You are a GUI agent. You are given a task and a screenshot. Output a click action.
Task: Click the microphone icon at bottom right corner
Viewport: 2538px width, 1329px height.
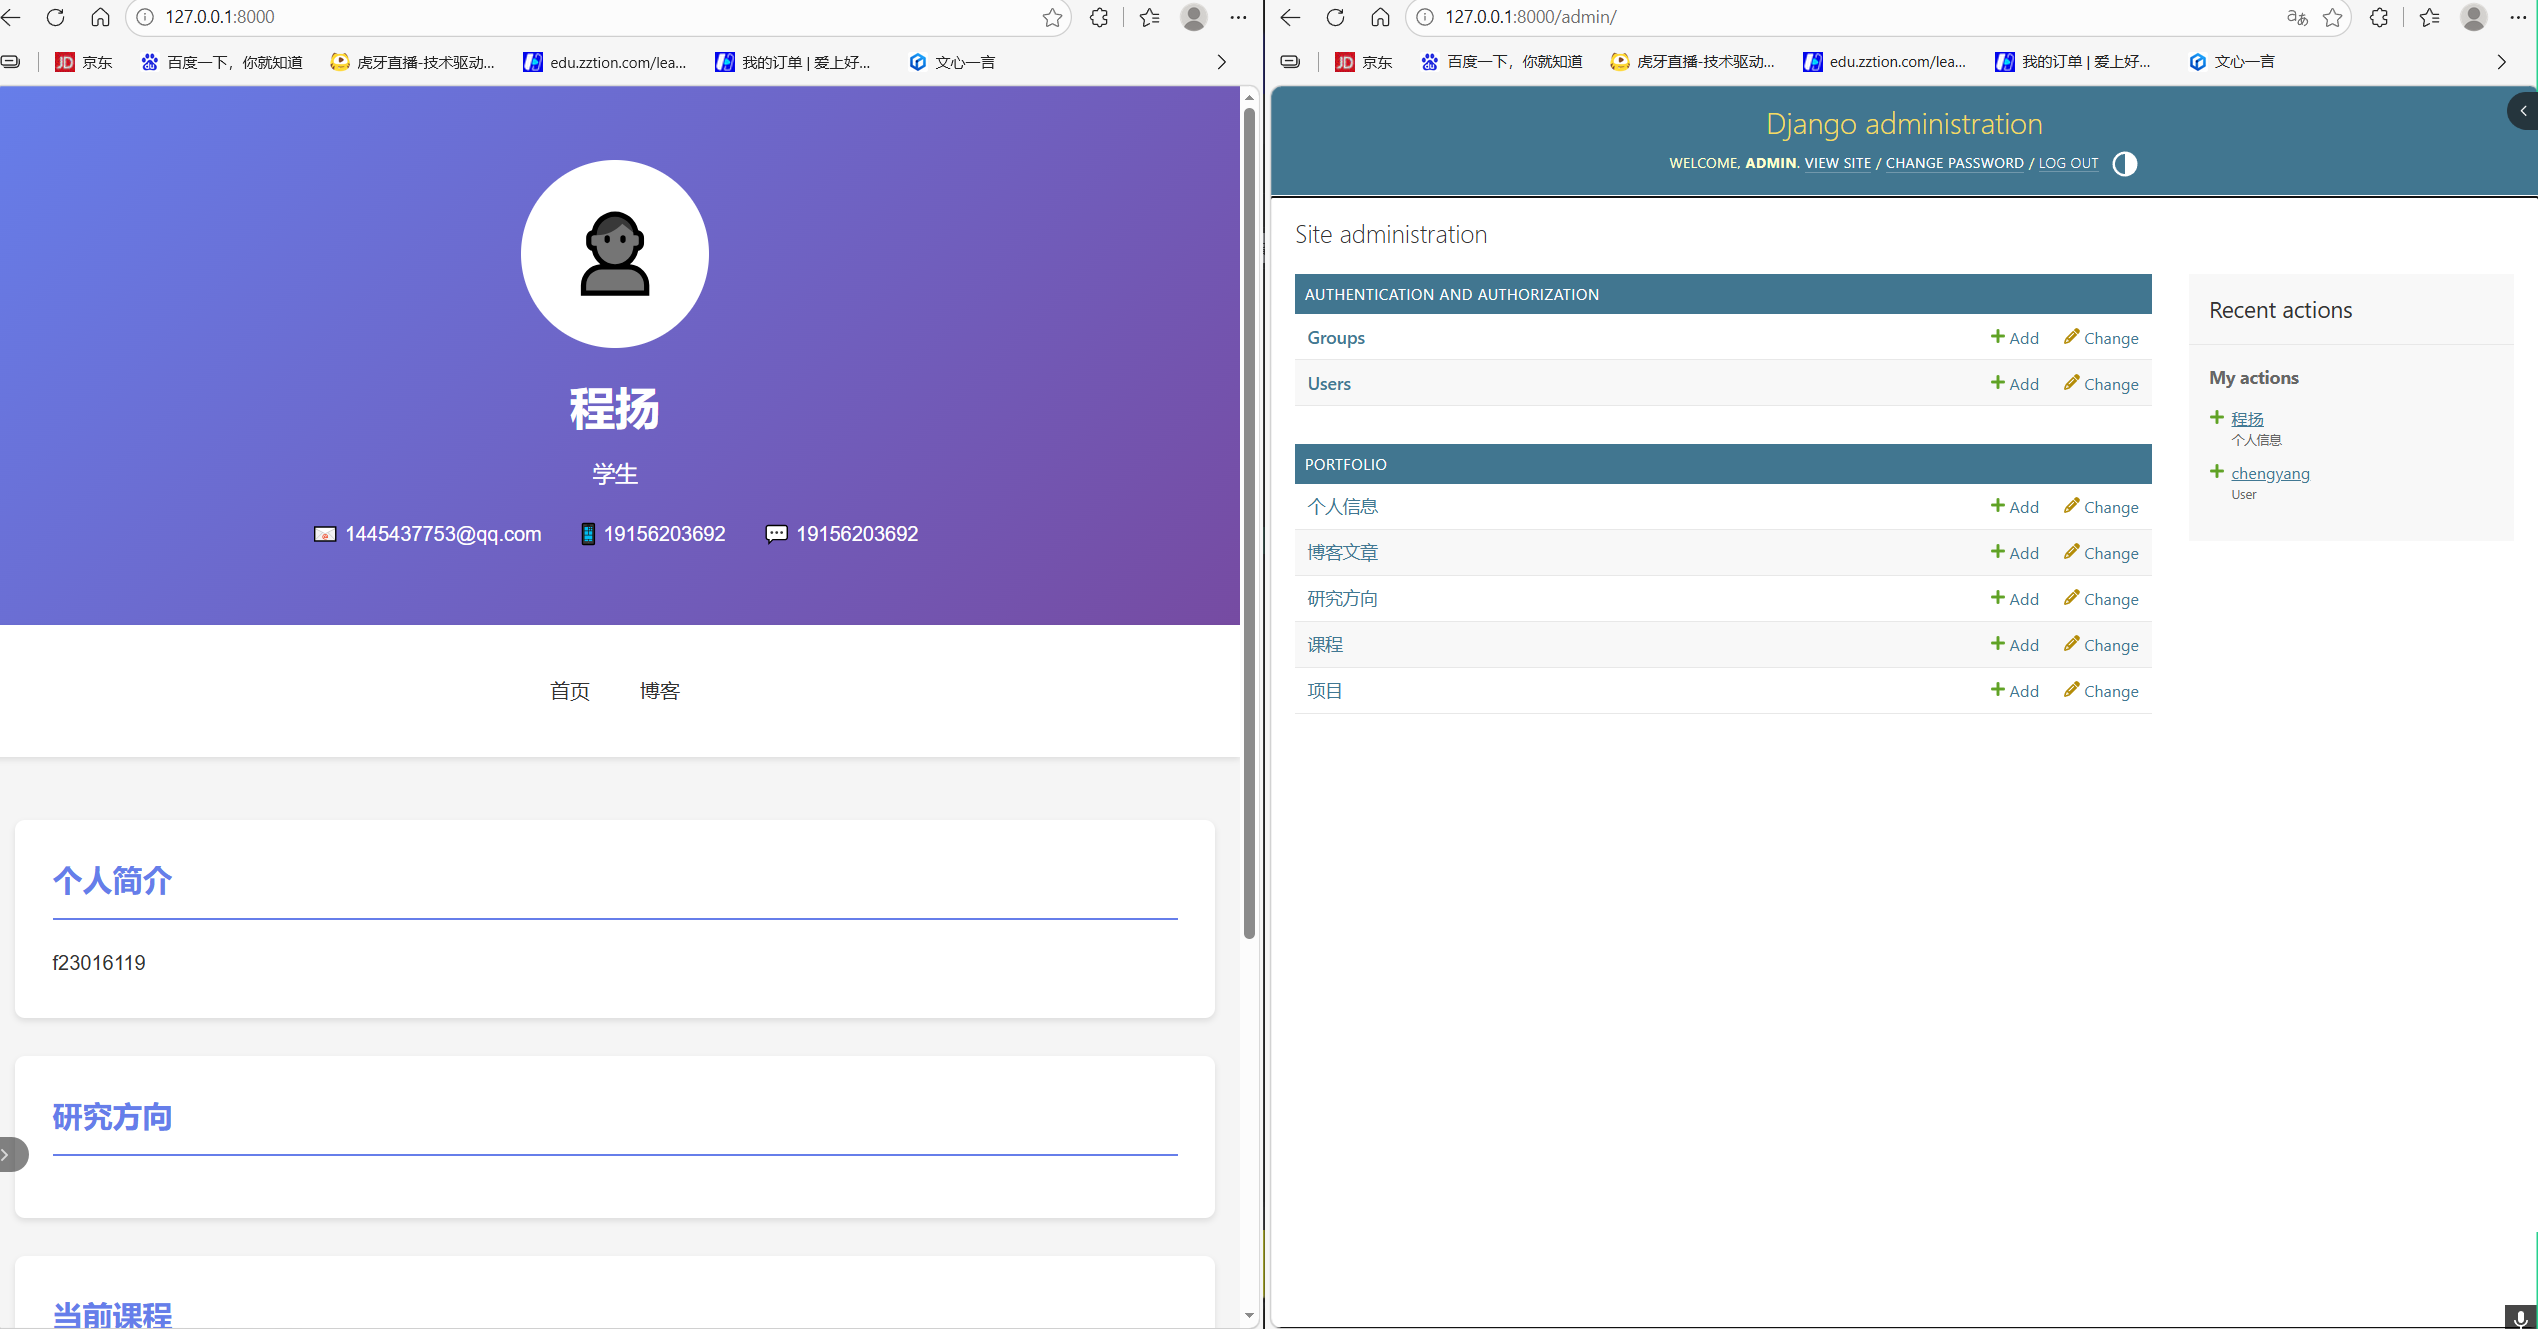point(2520,1317)
